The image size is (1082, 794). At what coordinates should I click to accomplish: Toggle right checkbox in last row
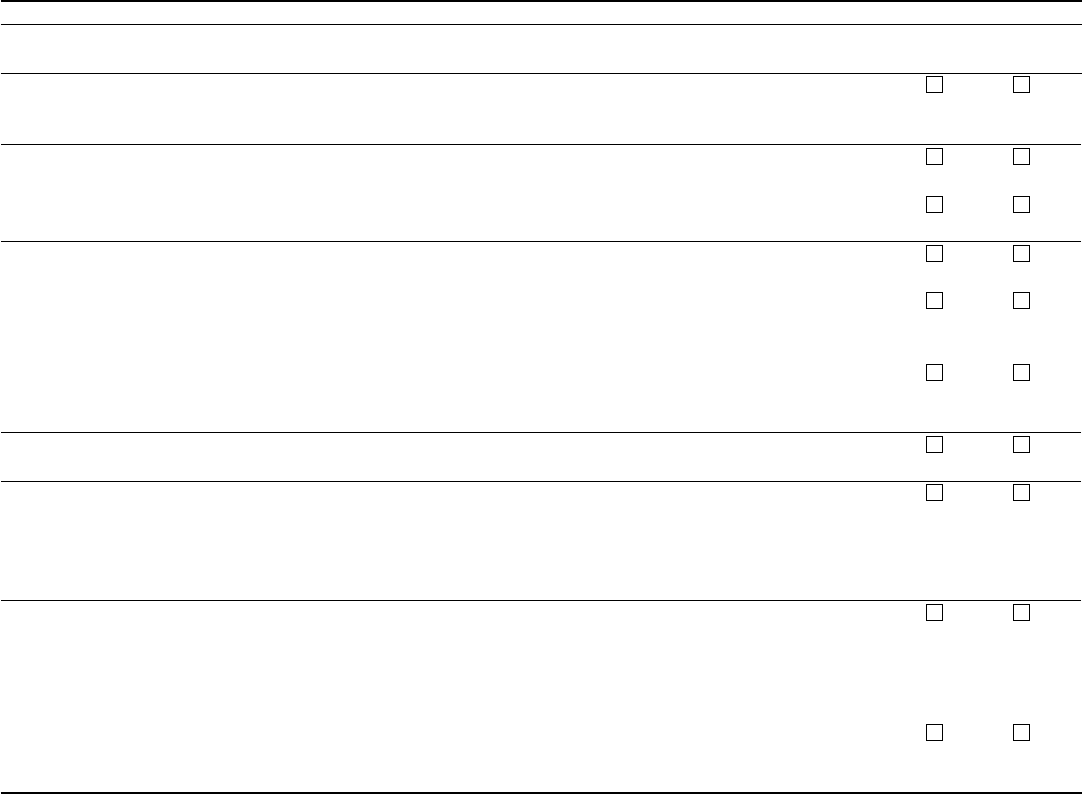point(1021,732)
